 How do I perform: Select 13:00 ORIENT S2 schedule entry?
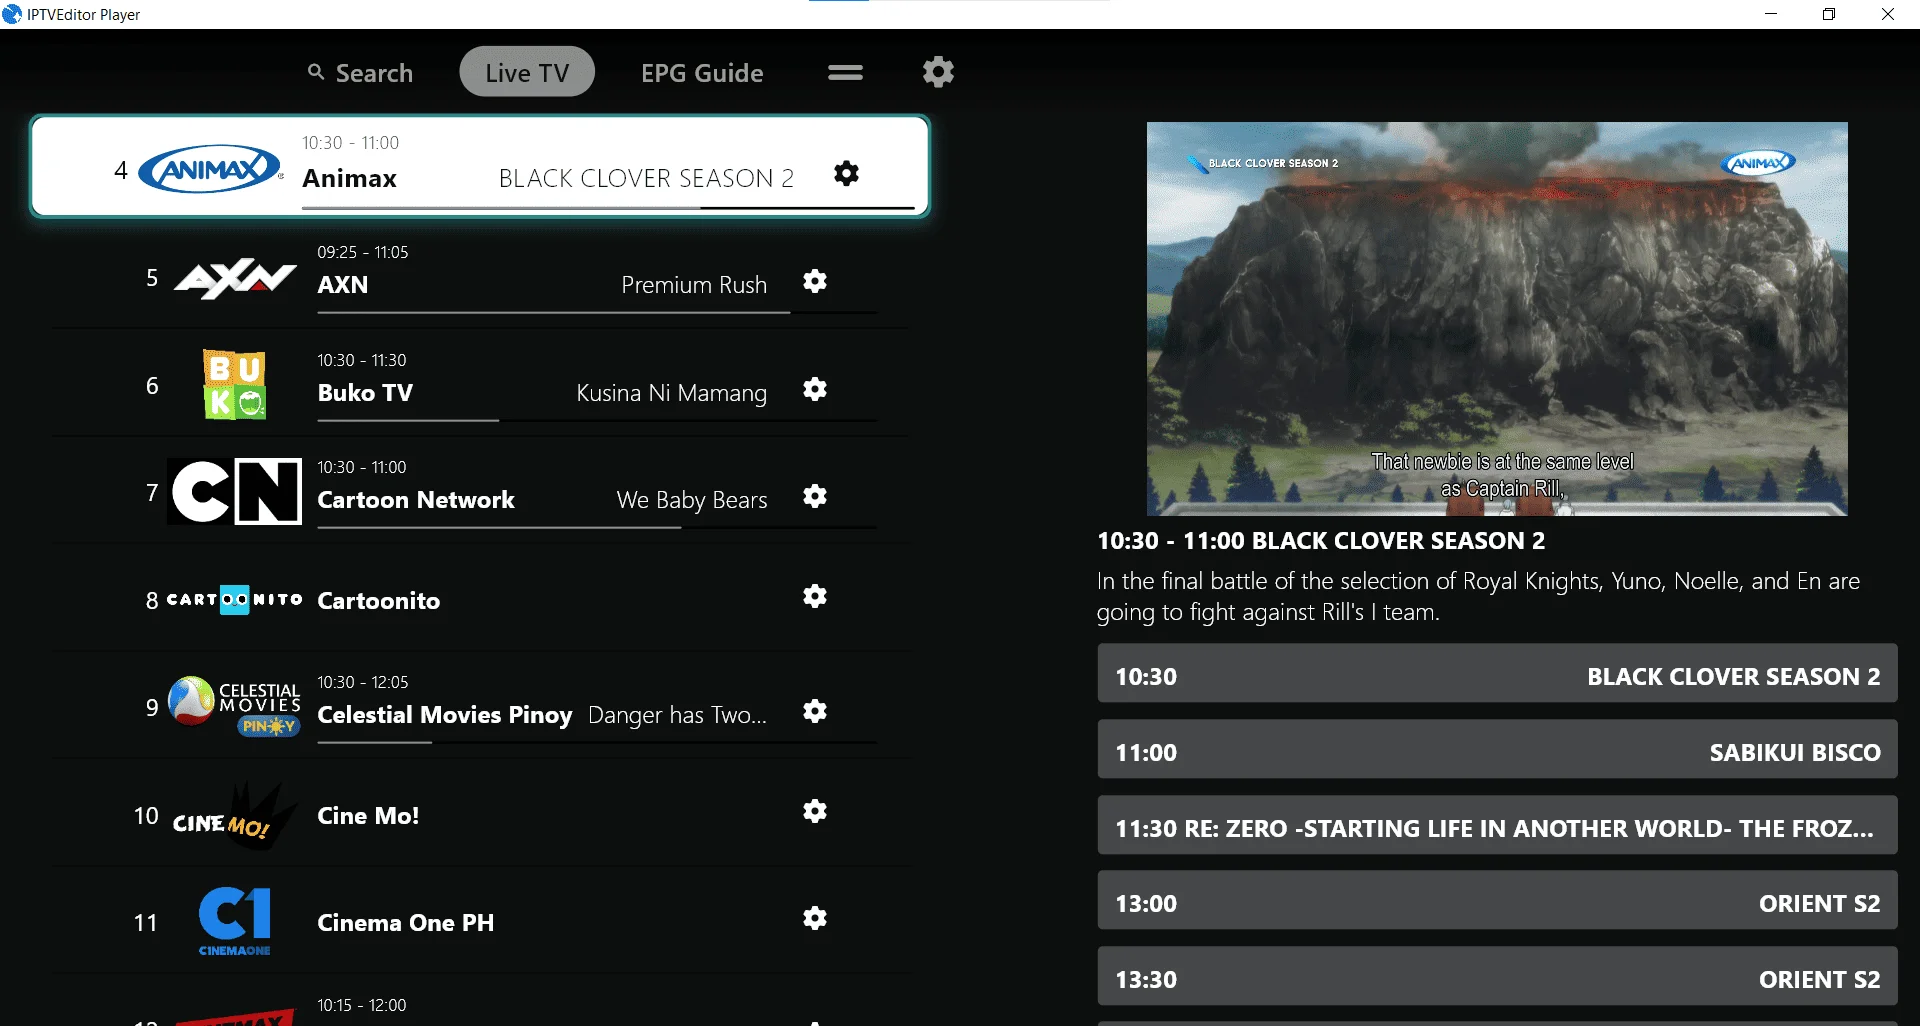coord(1497,900)
